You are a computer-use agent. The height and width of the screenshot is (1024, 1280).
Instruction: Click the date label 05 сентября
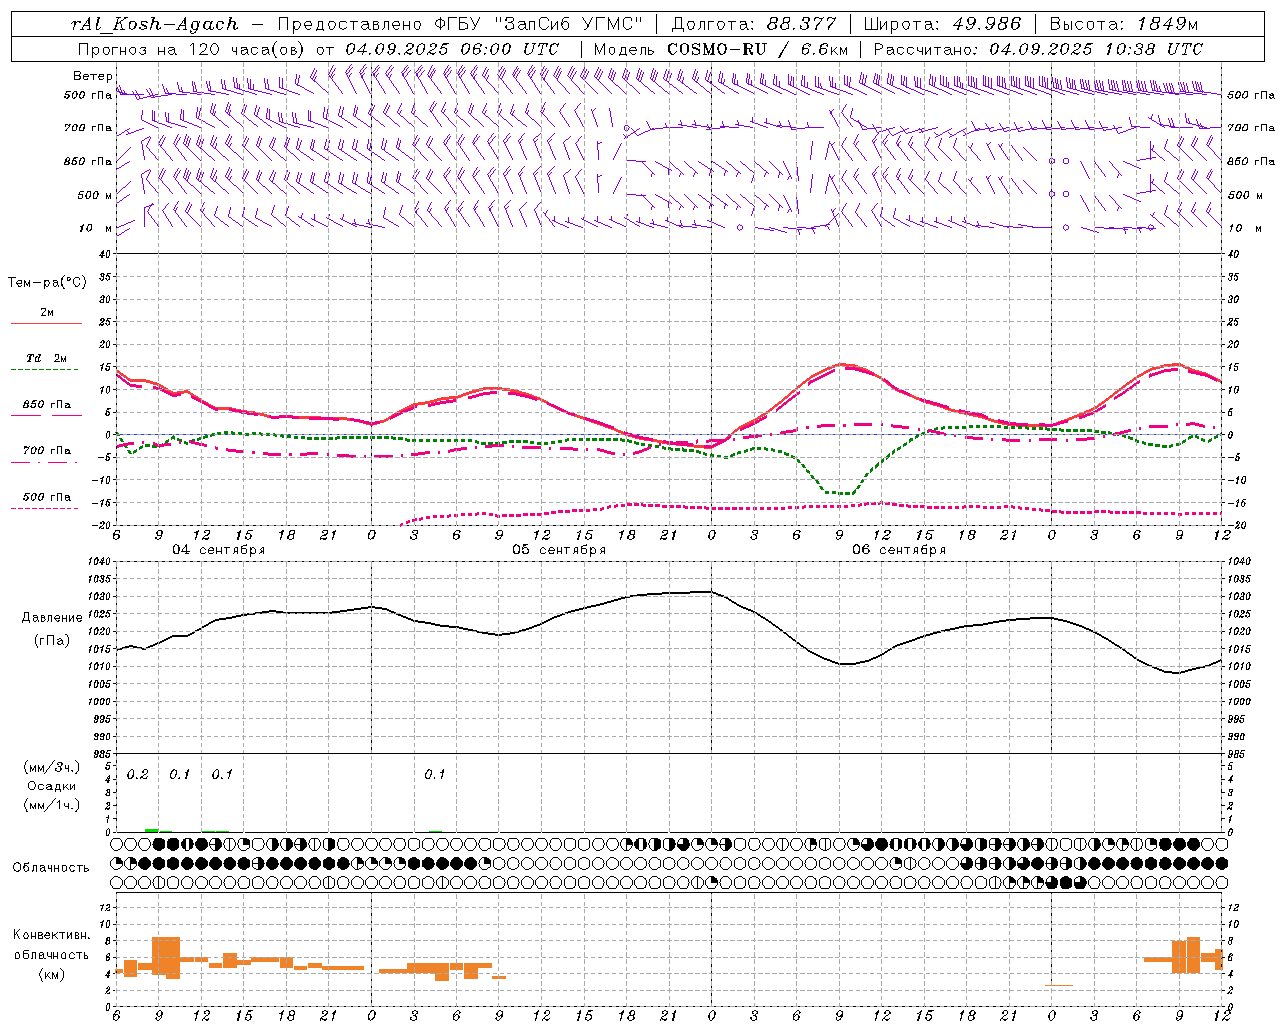[x=559, y=550]
